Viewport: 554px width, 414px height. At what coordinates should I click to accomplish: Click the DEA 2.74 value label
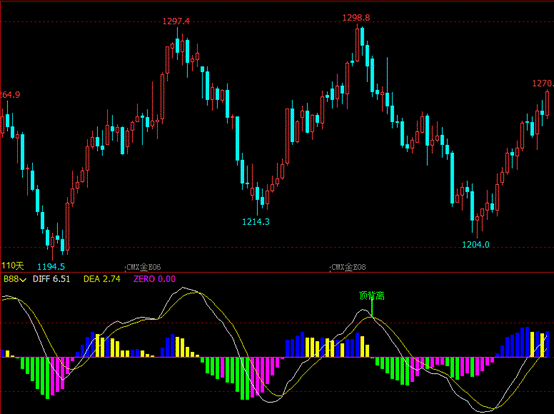[102, 279]
